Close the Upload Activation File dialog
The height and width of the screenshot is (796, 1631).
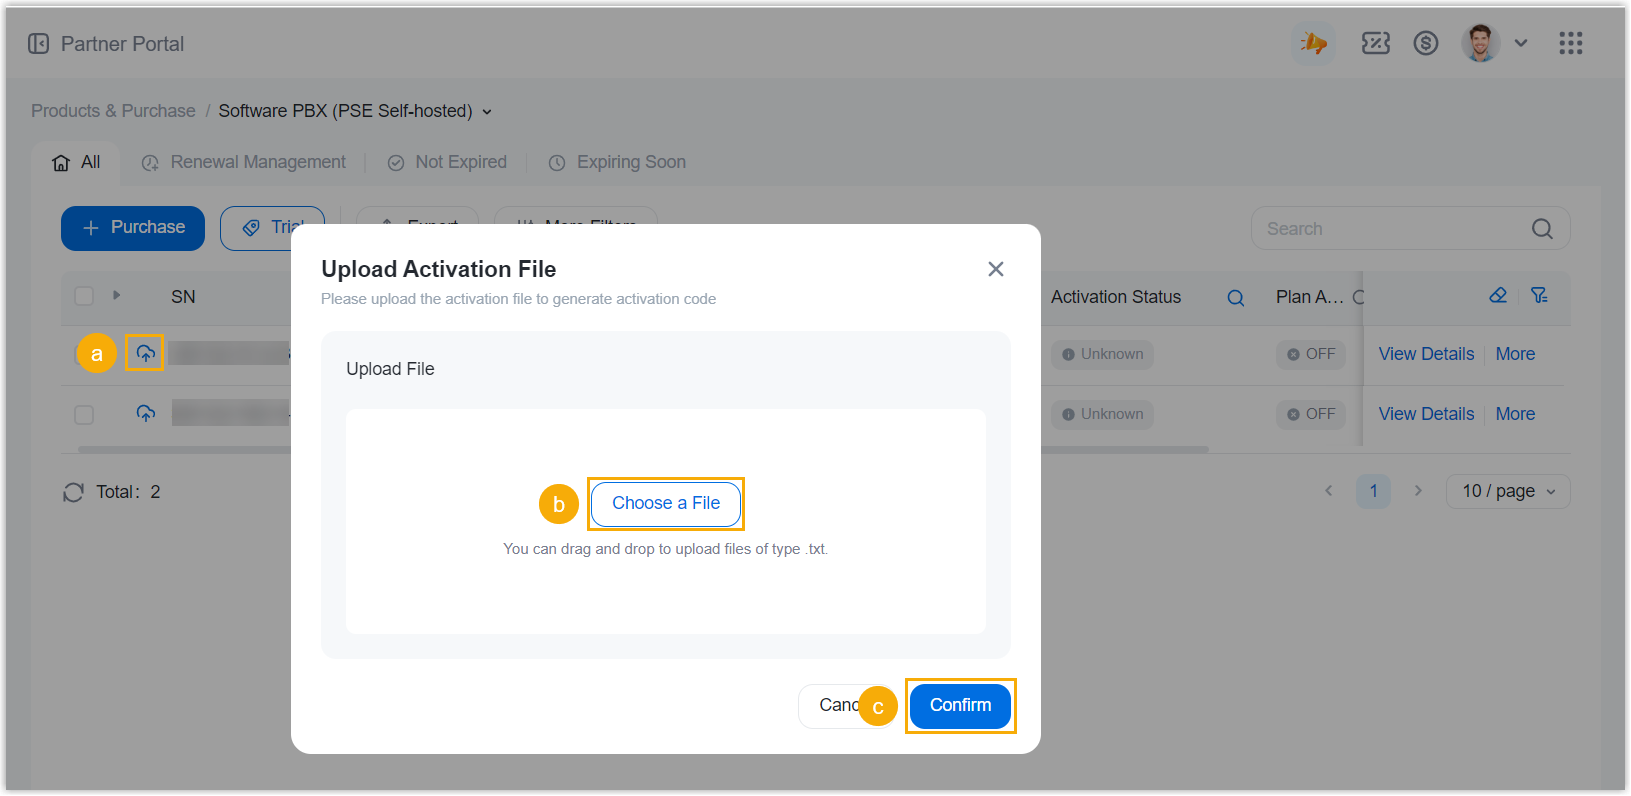[995, 269]
